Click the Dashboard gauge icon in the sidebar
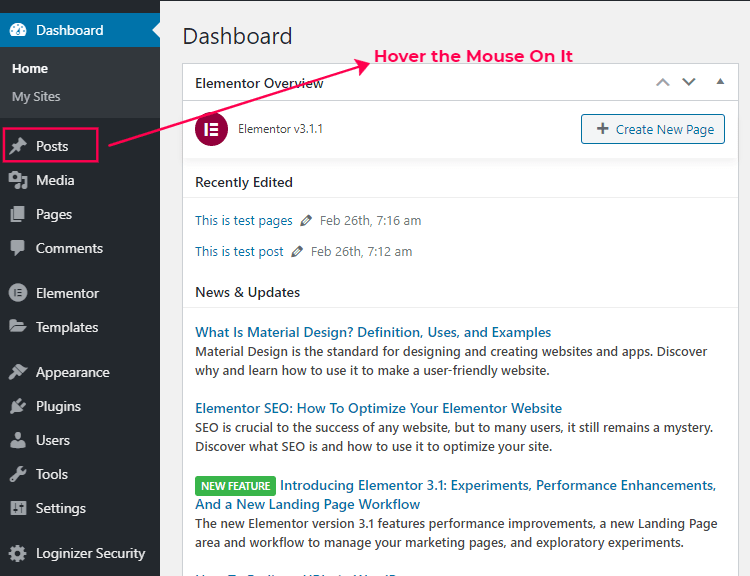Viewport: 750px width, 576px height. [18, 30]
